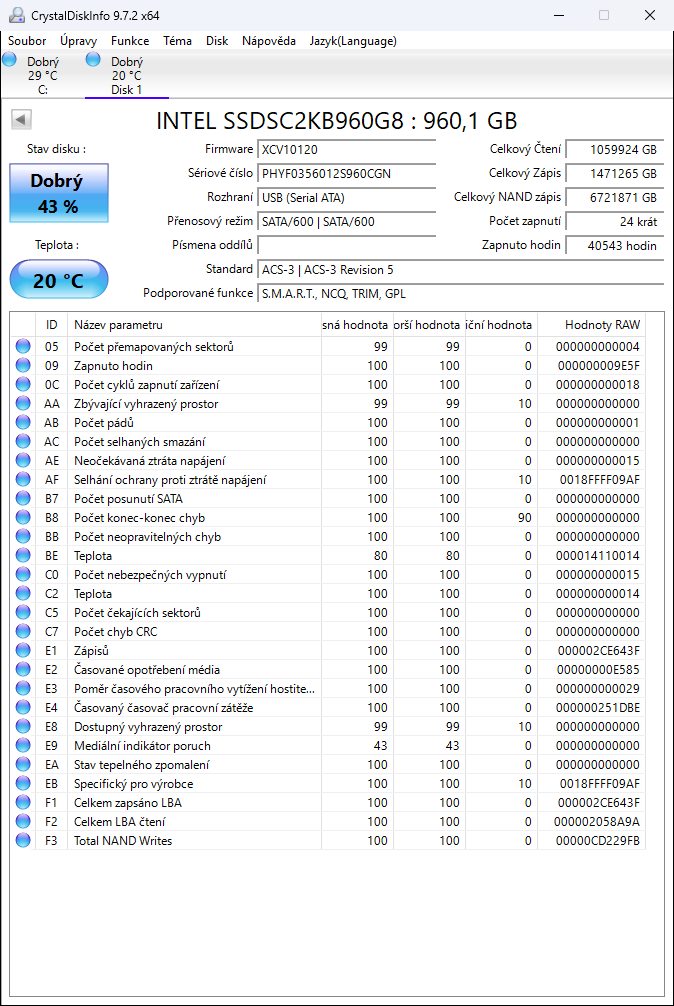674x1006 pixels.
Task: Open the Téma menu
Action: (x=178, y=41)
